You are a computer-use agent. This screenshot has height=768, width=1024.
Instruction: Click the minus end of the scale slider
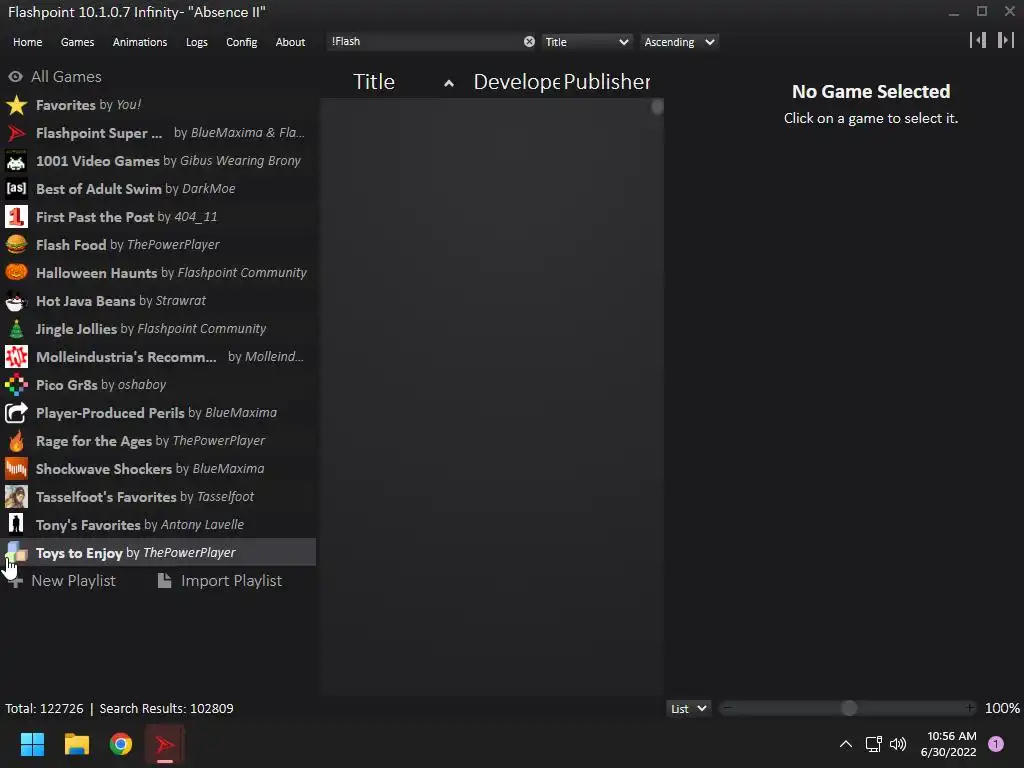tap(728, 709)
